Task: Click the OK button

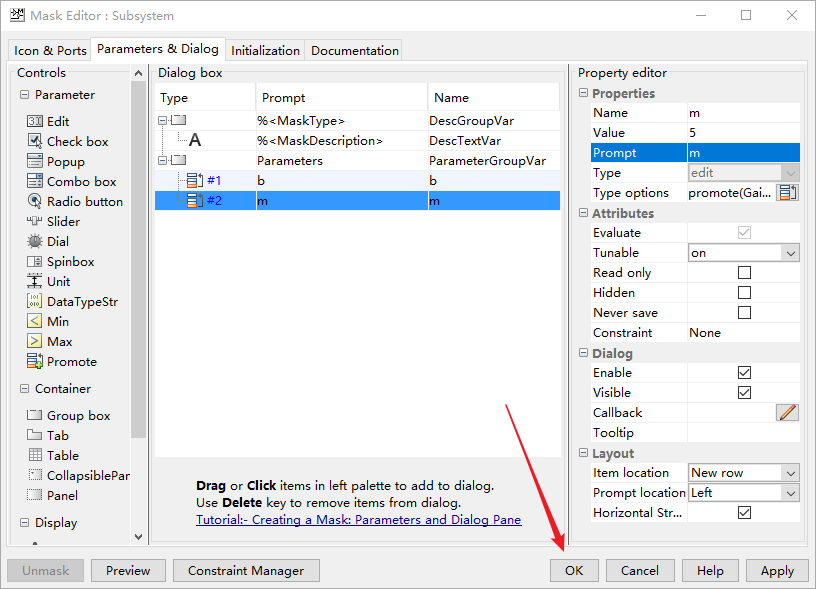Action: (x=574, y=571)
